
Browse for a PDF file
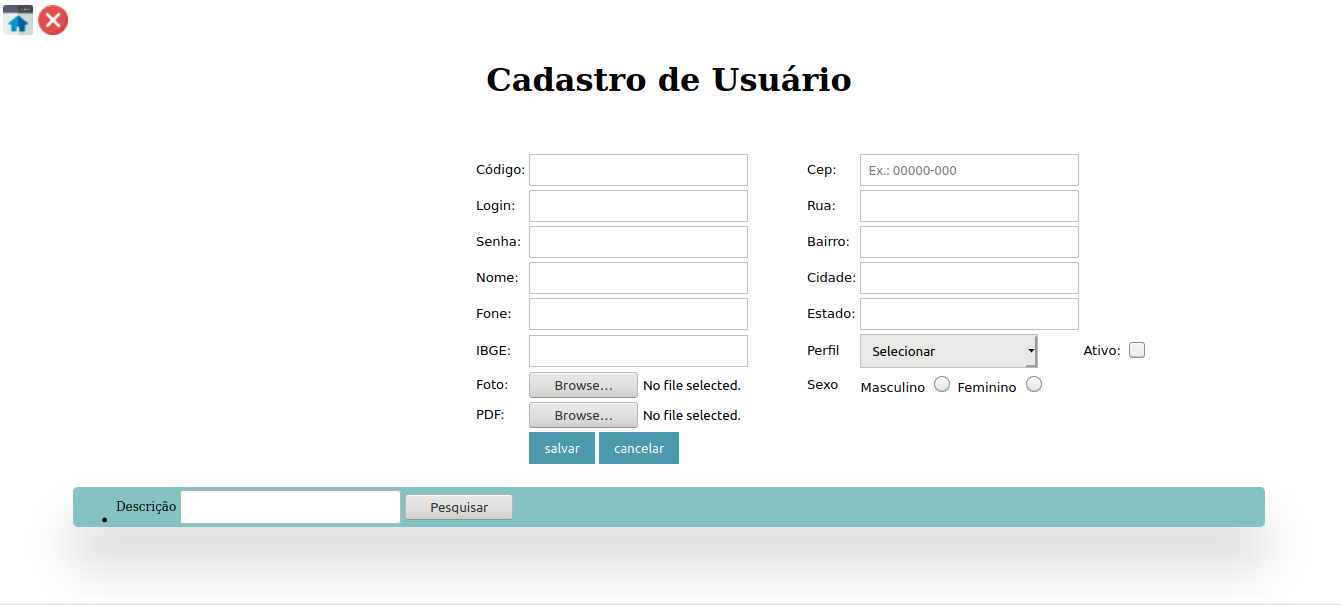583,415
